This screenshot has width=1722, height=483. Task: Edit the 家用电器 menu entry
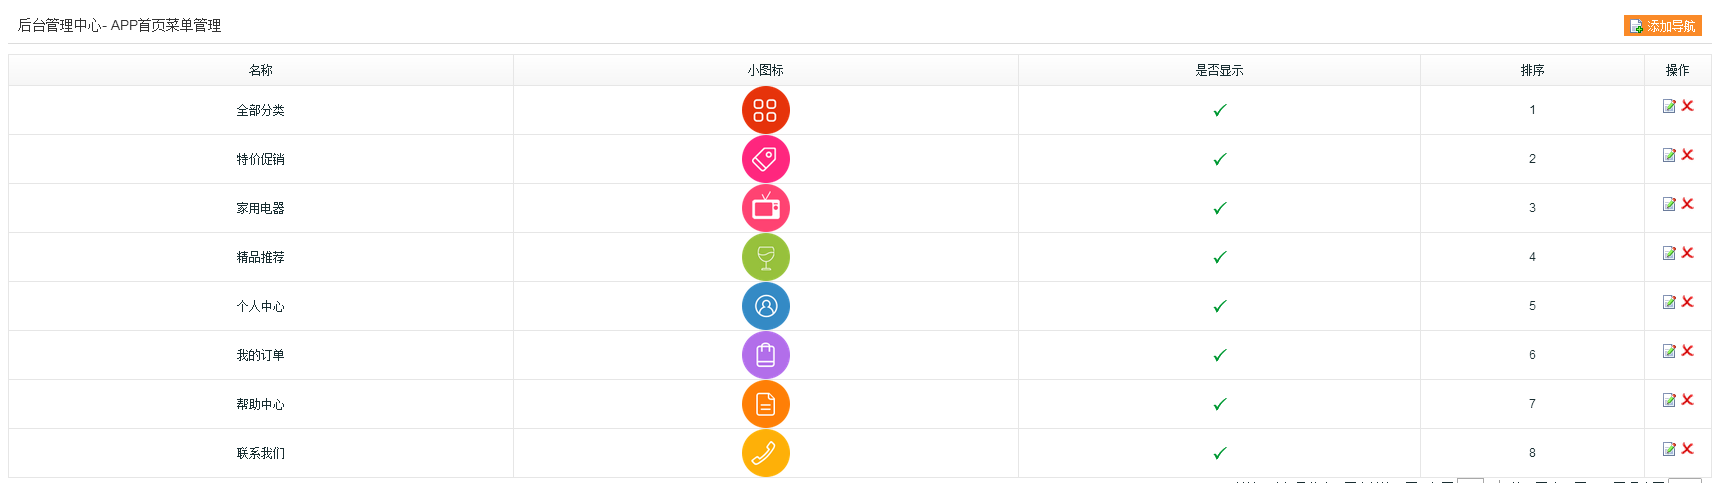point(1669,204)
